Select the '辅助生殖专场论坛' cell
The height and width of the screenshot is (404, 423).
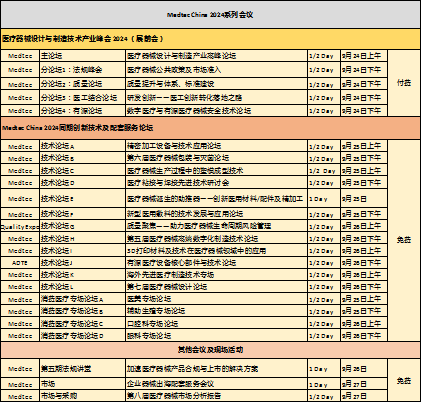coord(216,311)
